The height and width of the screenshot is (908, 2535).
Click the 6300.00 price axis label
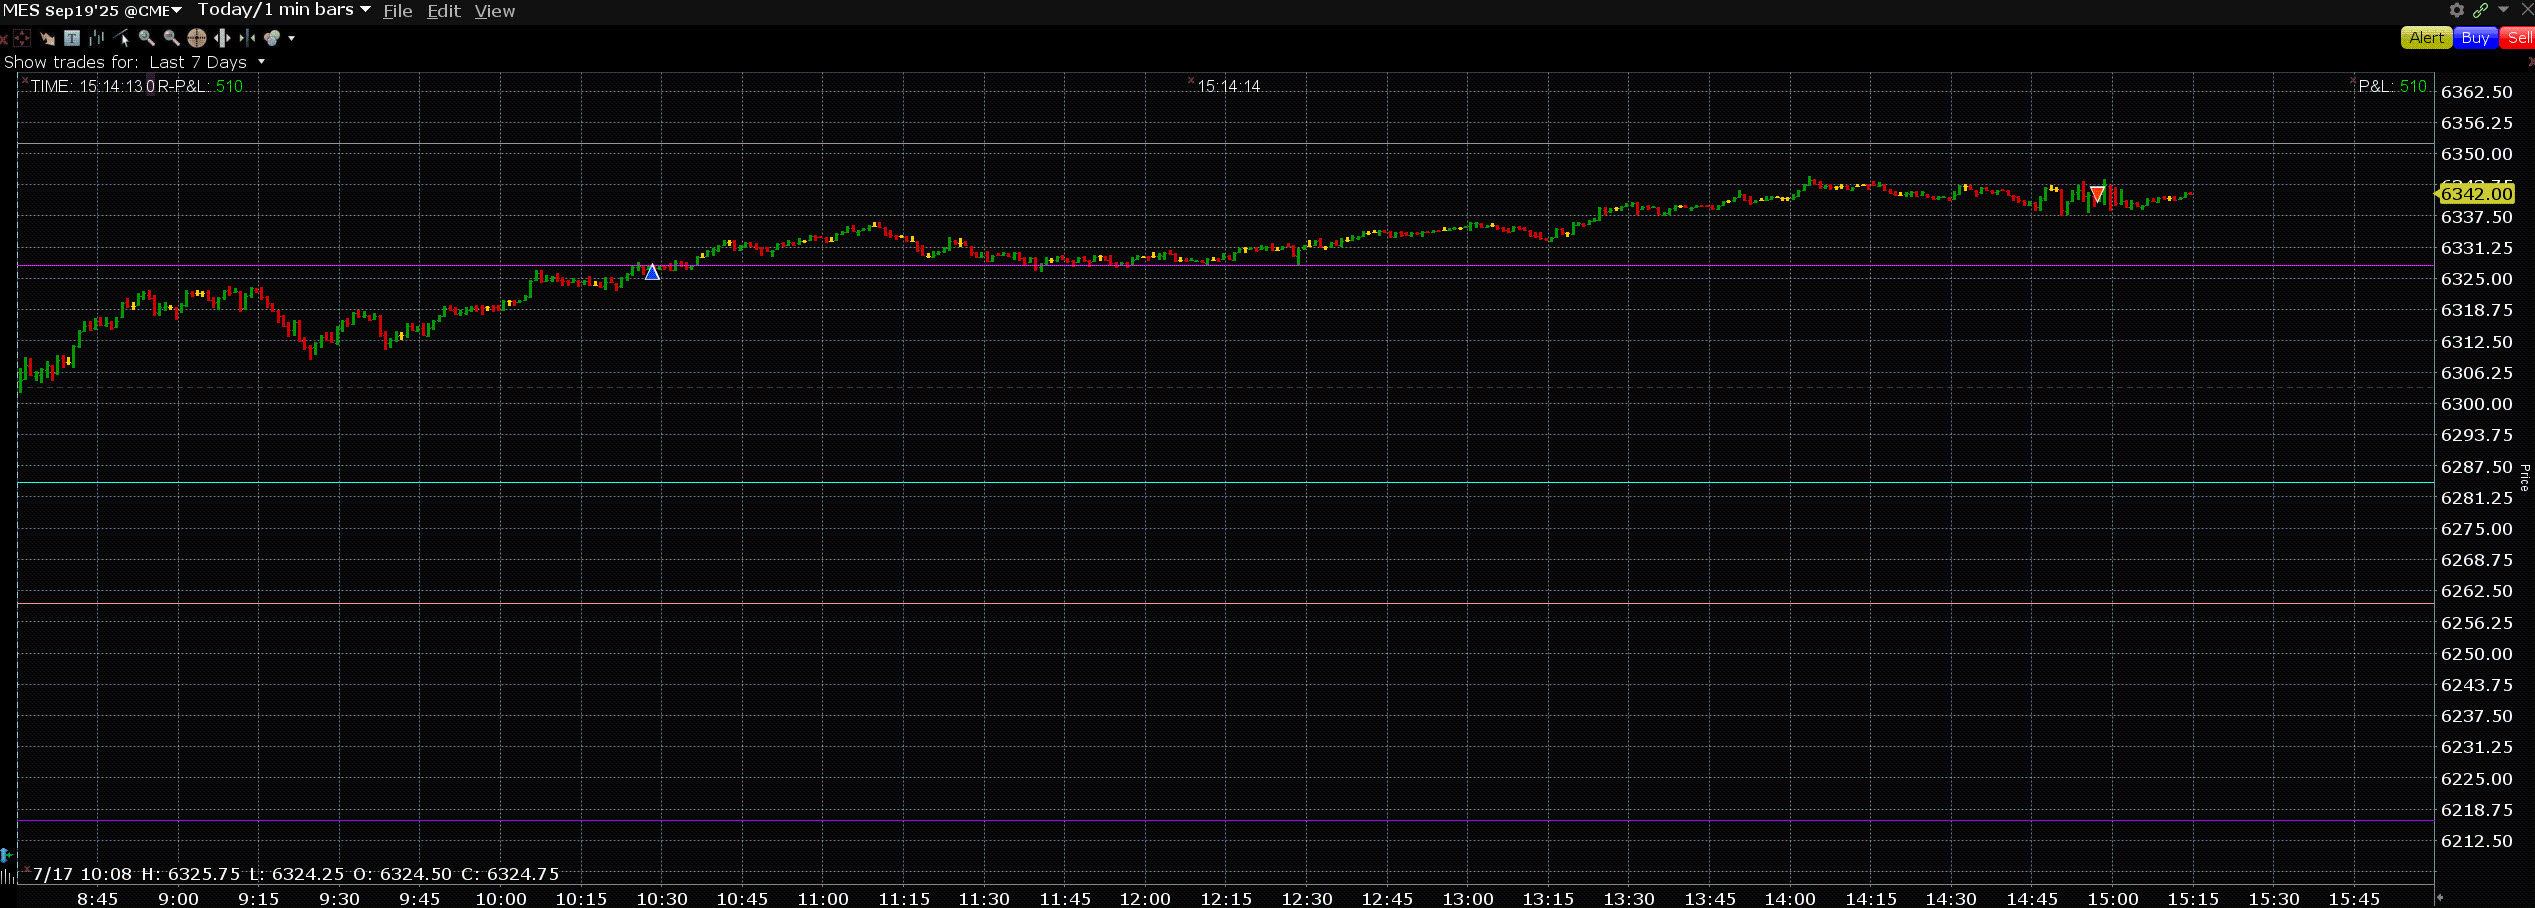(x=2476, y=404)
